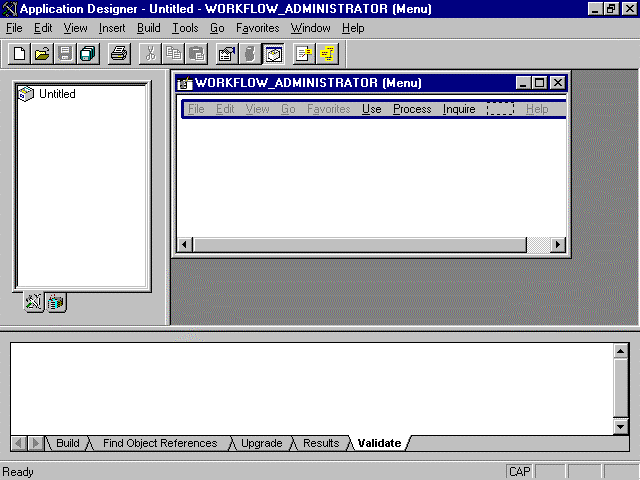Click output pane scroll-up arrow

point(620,351)
